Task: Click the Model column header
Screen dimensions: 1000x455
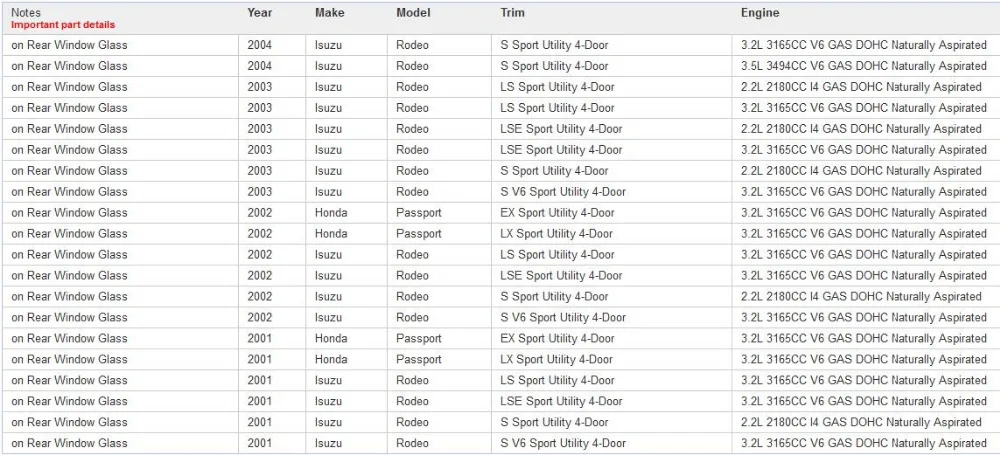Action: 413,13
